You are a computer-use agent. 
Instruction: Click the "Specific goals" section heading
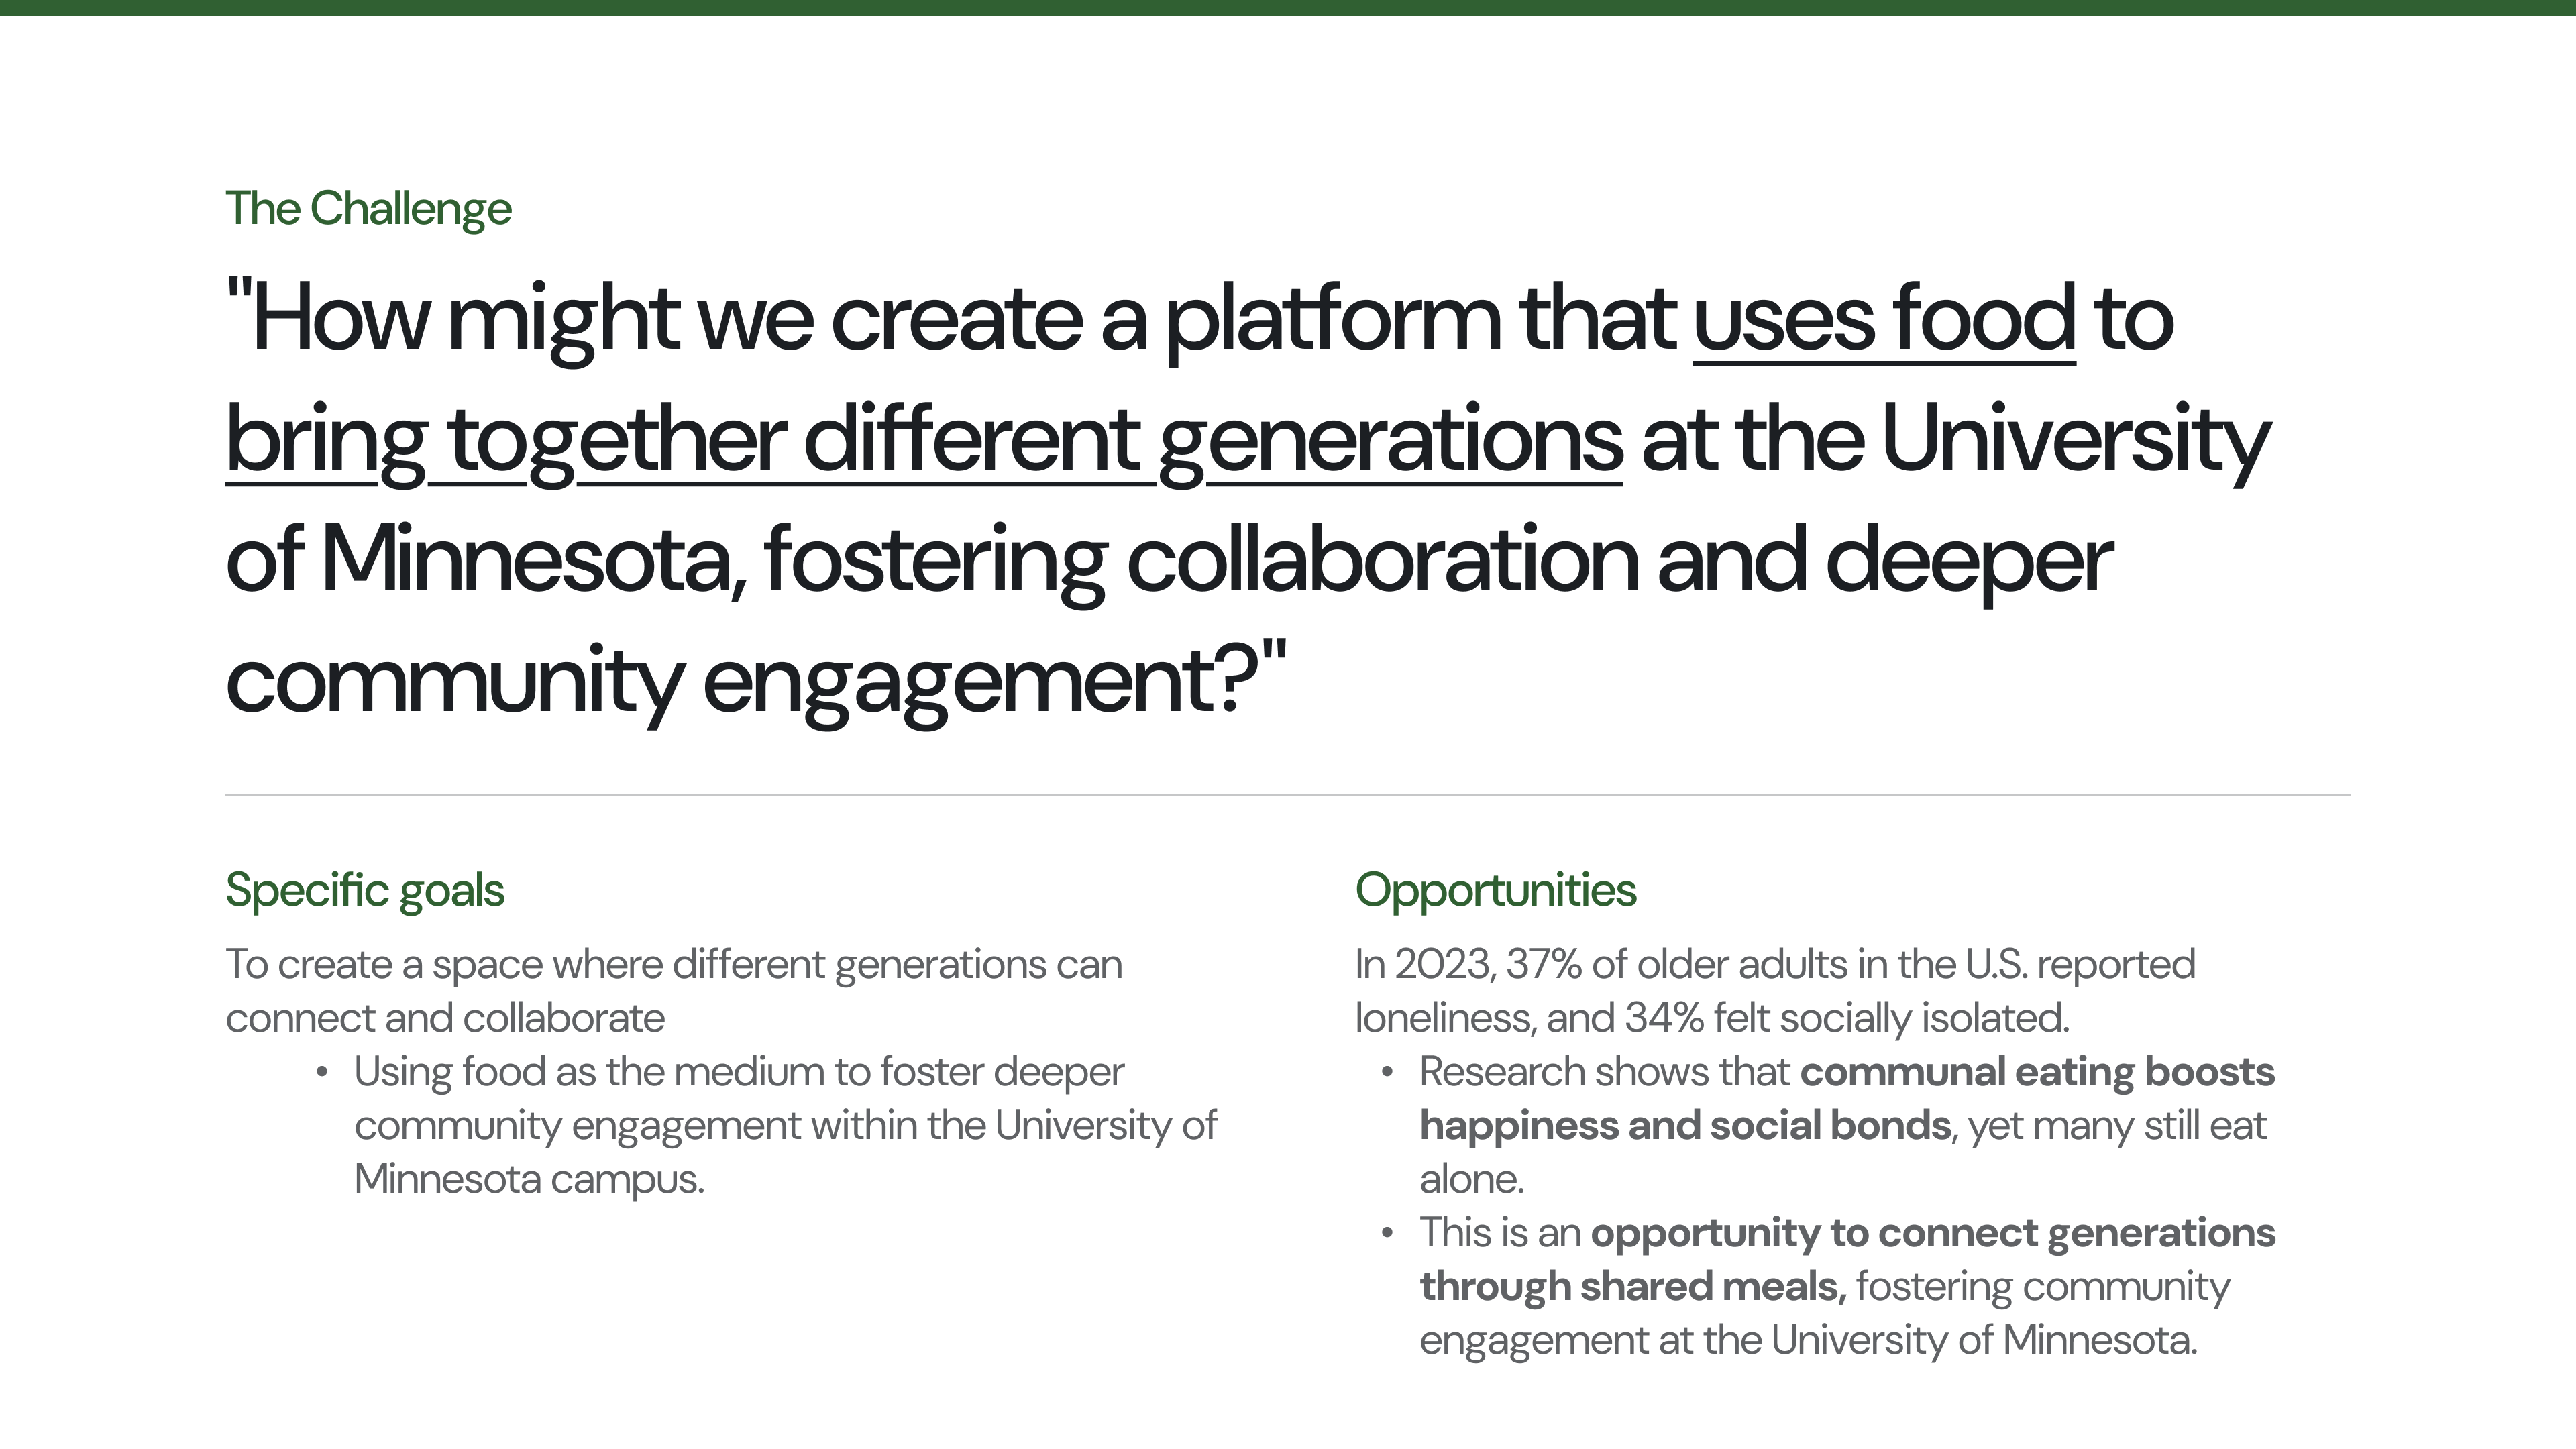coord(365,890)
